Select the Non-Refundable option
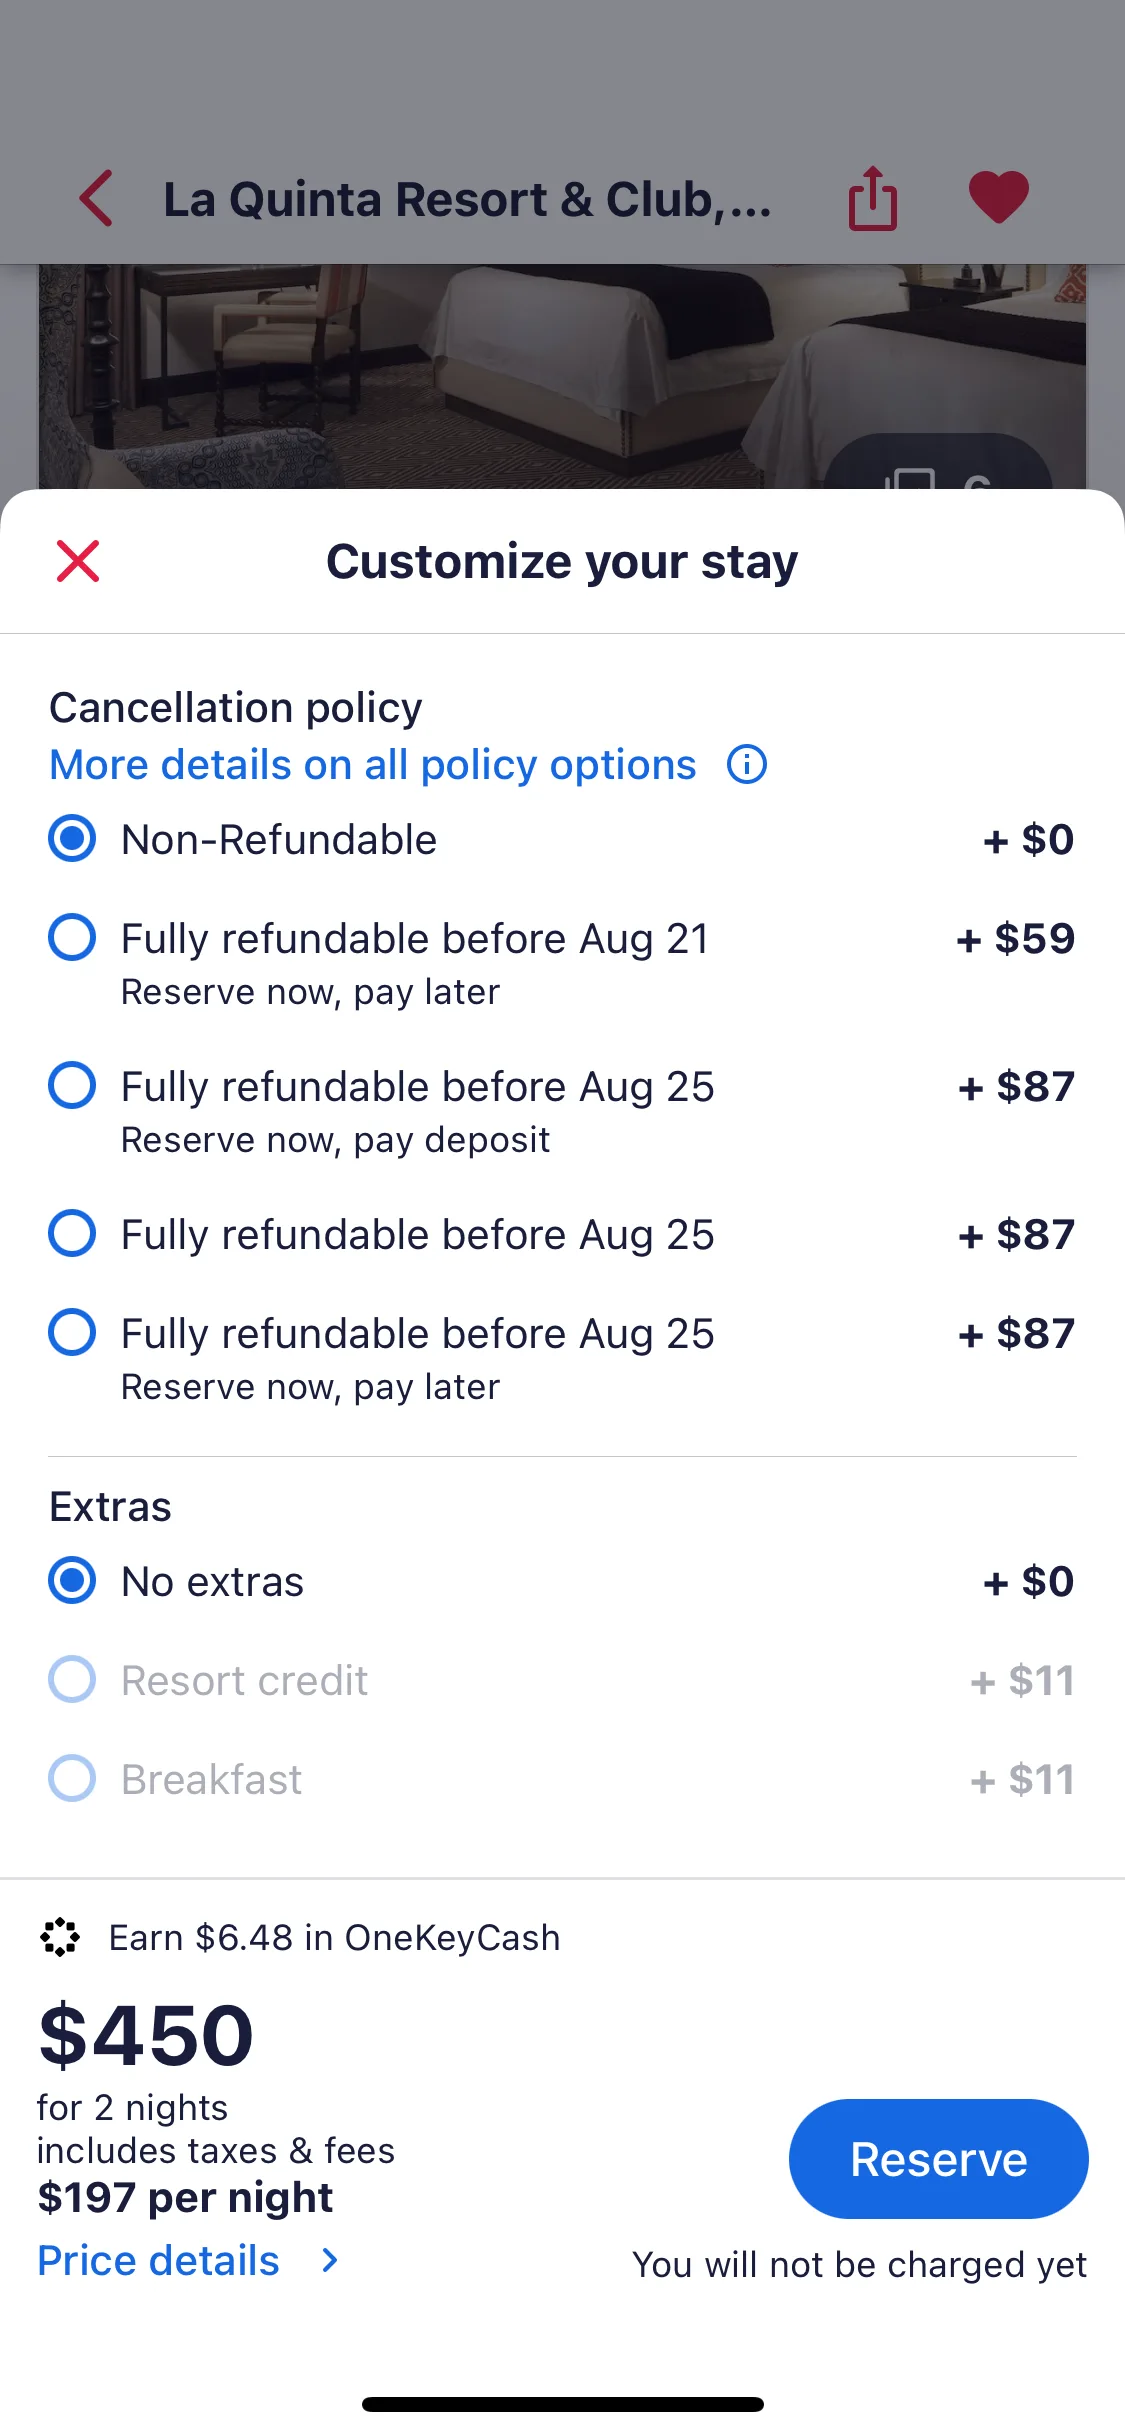The width and height of the screenshot is (1125, 2436). click(x=562, y=839)
